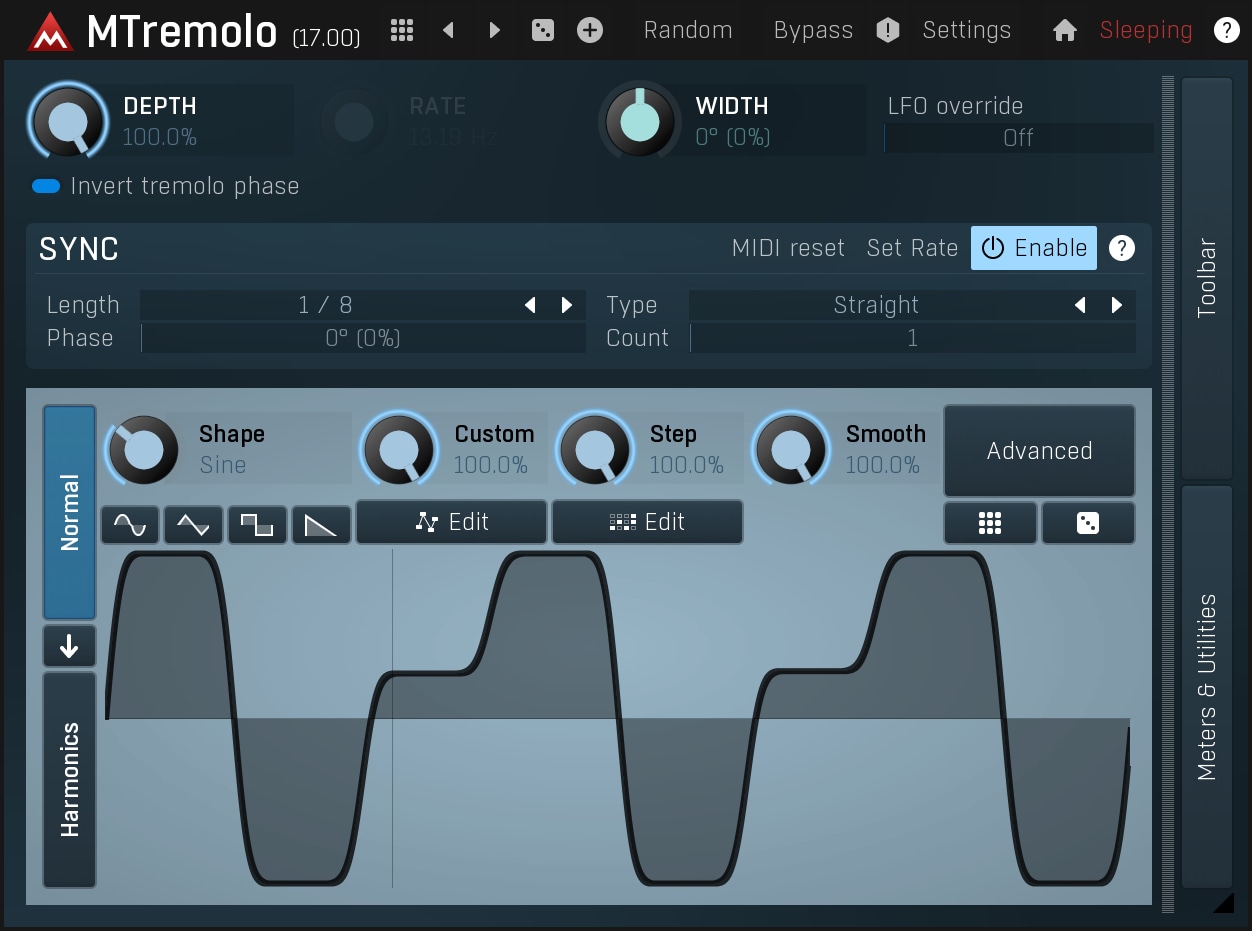Toggle the sync Enable button
Image resolution: width=1252 pixels, height=931 pixels.
1033,248
